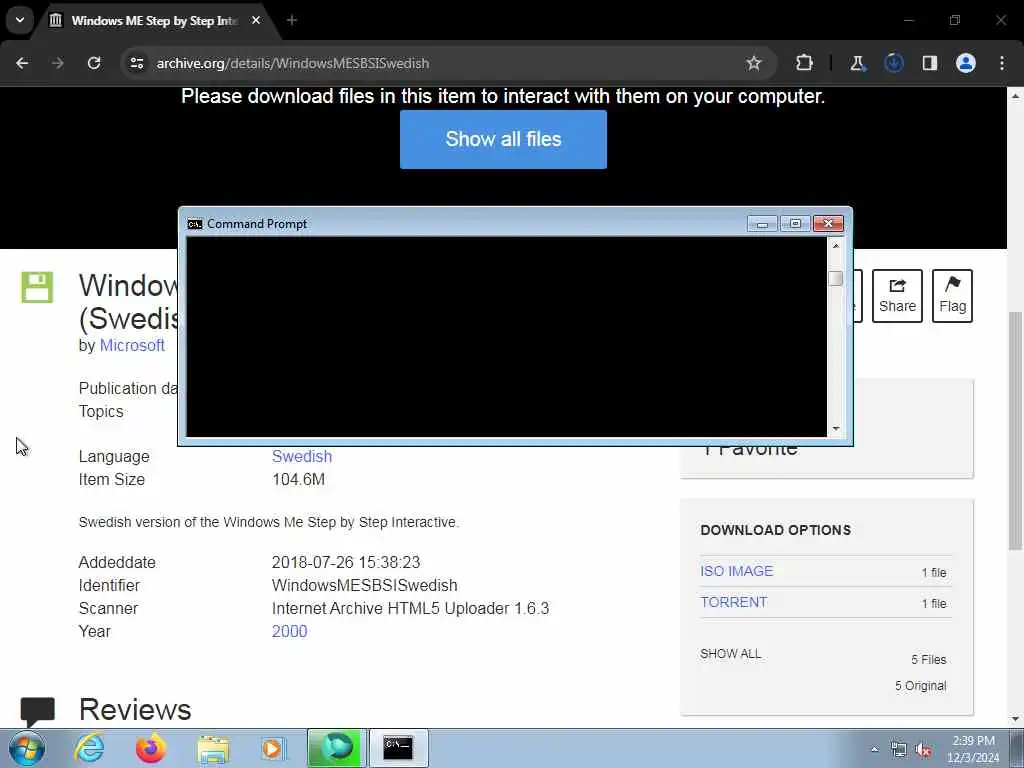This screenshot has width=1024, height=768.
Task: Click the Command Prompt scrollbar thumb
Action: click(835, 278)
